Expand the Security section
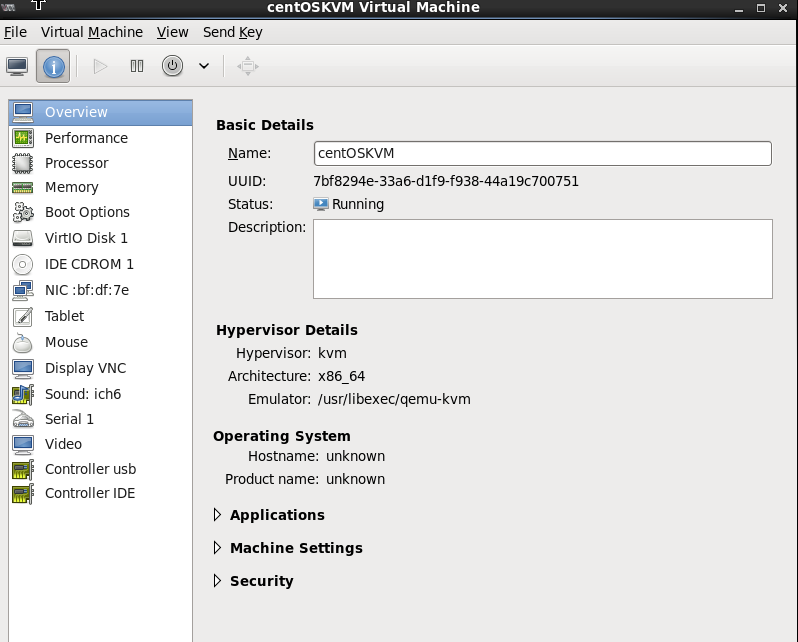The image size is (798, 642). click(x=217, y=581)
